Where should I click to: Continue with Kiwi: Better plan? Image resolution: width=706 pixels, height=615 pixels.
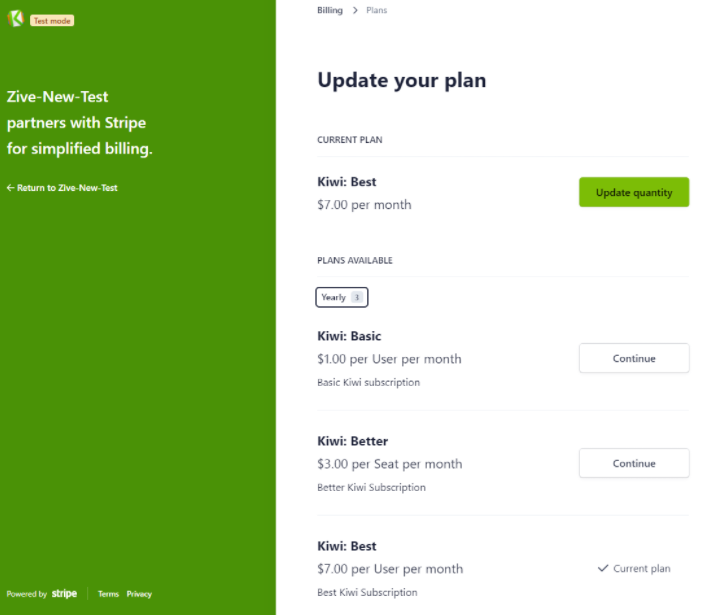point(634,463)
